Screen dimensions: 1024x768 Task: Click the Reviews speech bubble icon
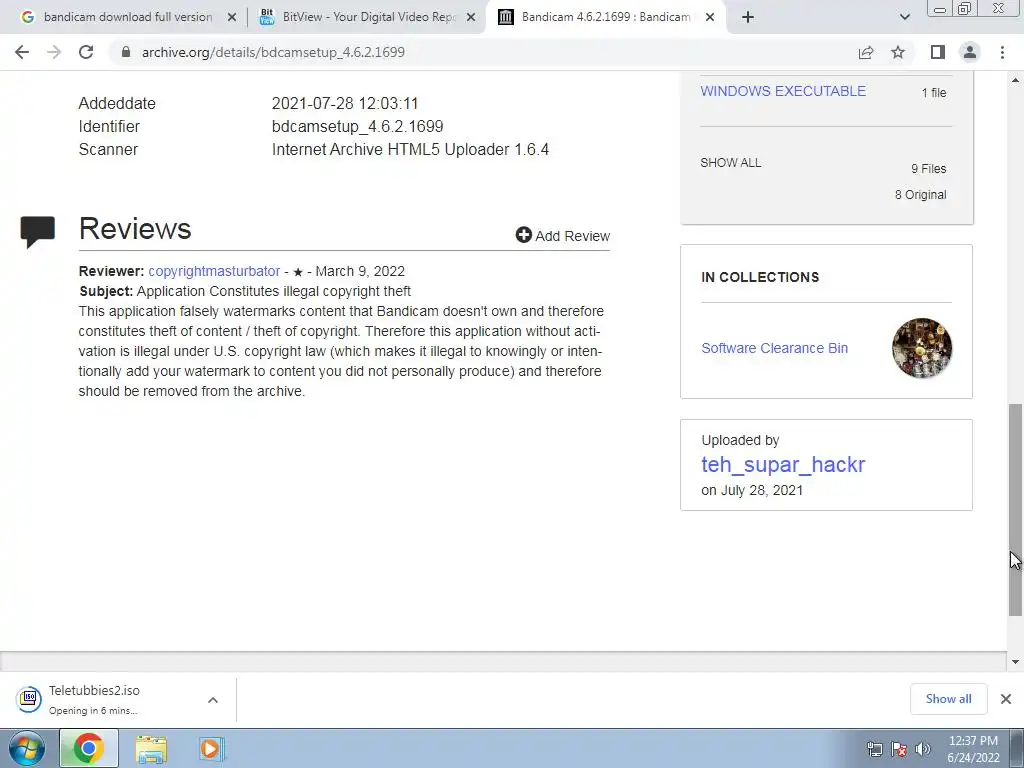37,232
